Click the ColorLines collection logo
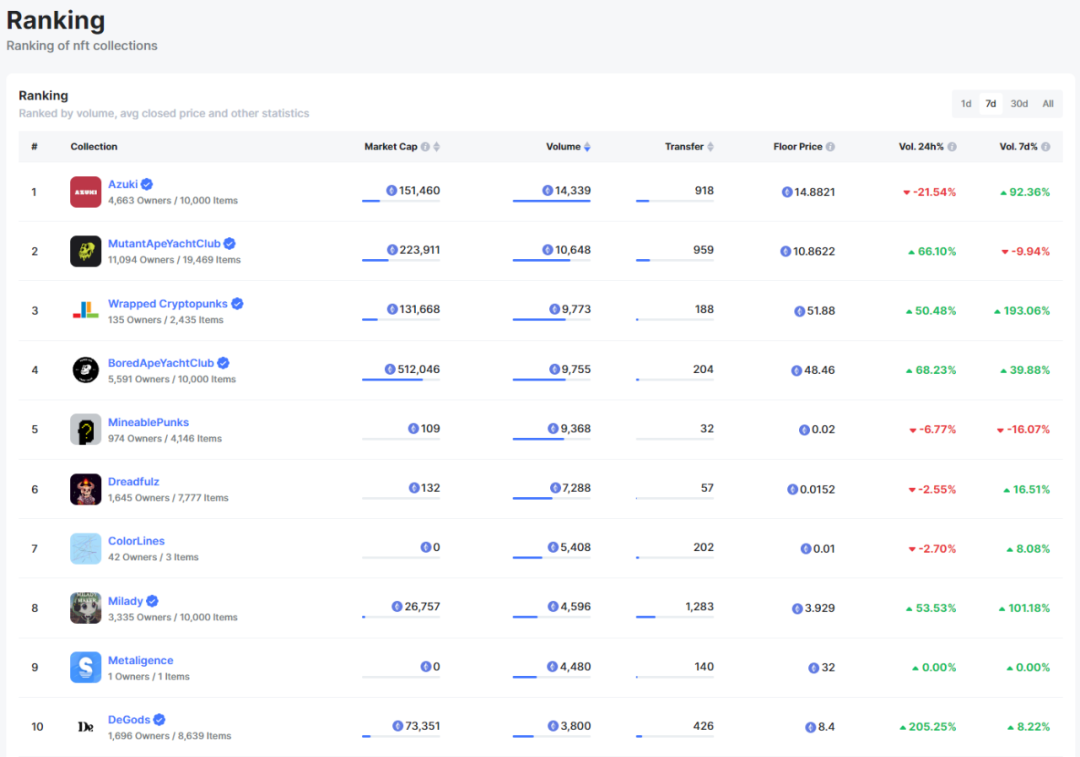Viewport: 1080px width, 757px height. click(85, 548)
